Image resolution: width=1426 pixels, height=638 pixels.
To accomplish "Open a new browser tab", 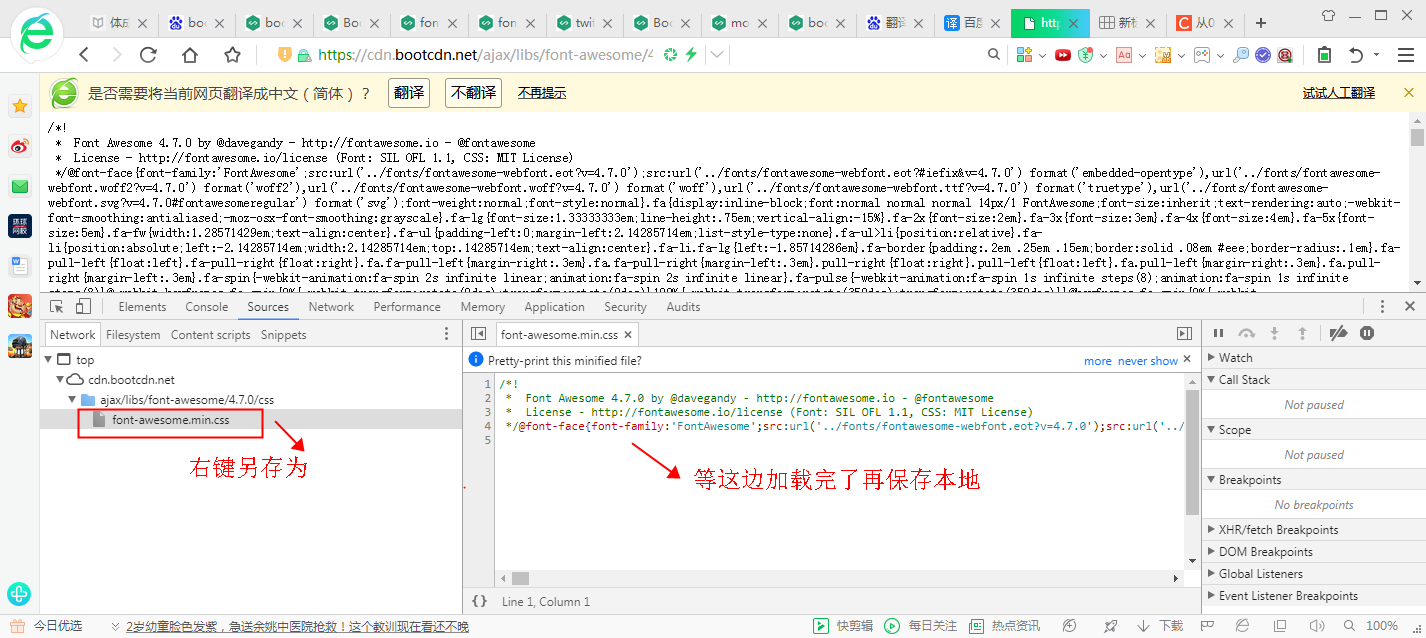I will point(1261,22).
